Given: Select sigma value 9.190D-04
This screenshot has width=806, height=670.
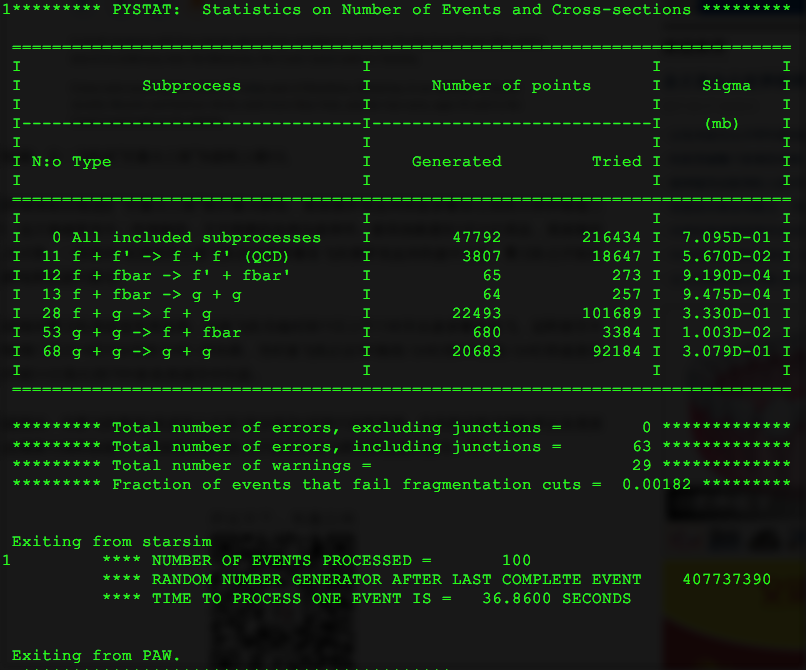Looking at the screenshot, I should [726, 276].
